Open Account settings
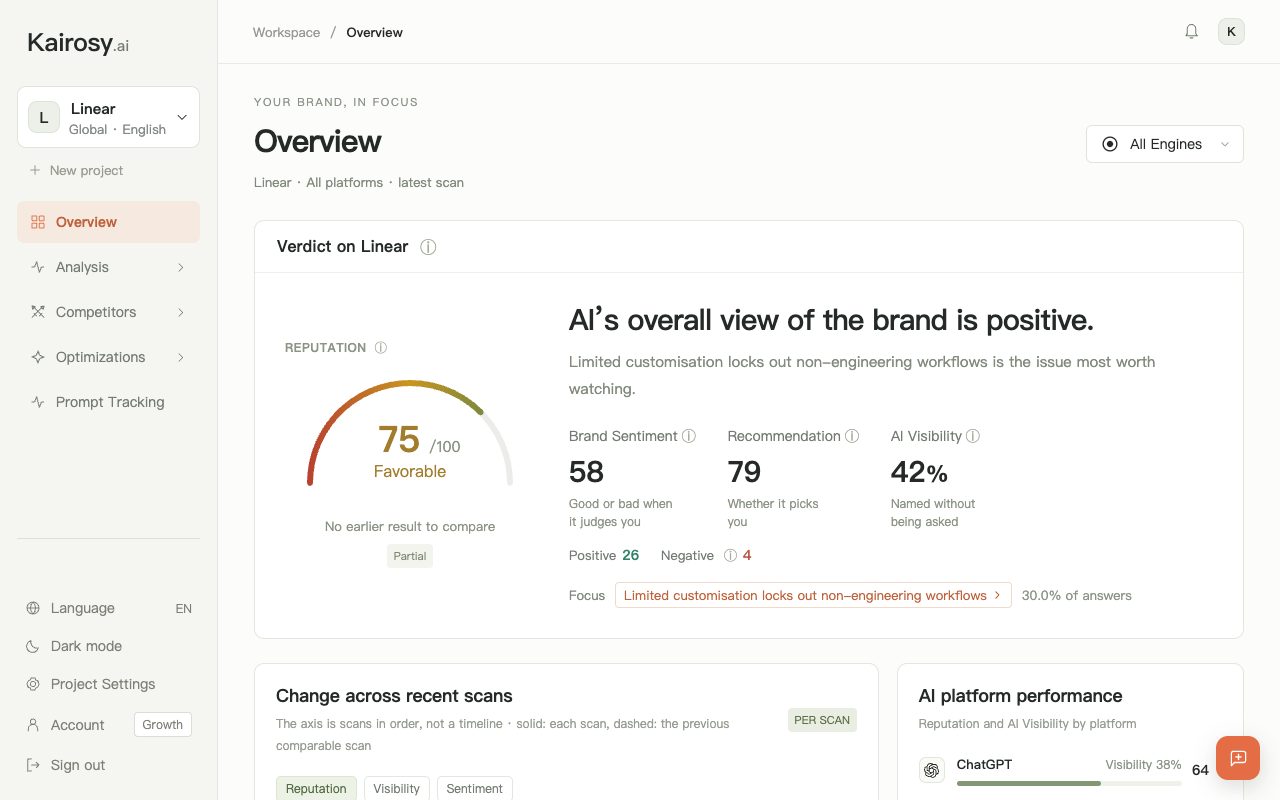Screen dimensions: 1280x800 tap(77, 725)
